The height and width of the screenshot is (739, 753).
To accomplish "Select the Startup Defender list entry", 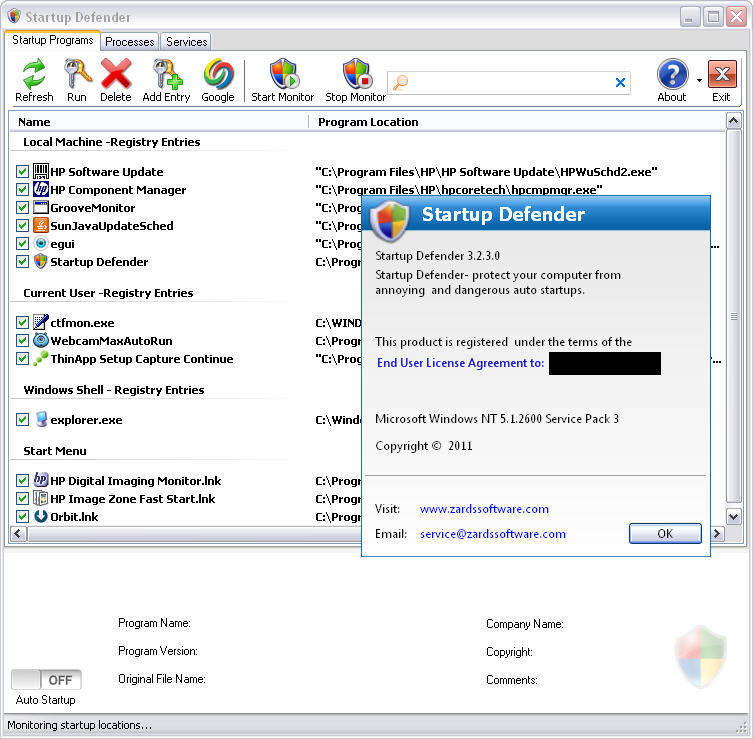I will point(99,262).
